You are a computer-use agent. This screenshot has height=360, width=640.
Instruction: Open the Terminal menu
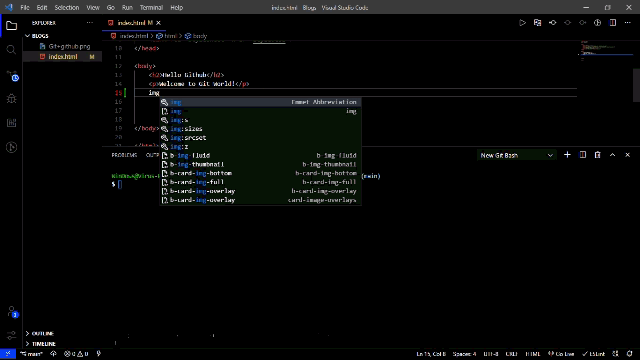[151, 7]
